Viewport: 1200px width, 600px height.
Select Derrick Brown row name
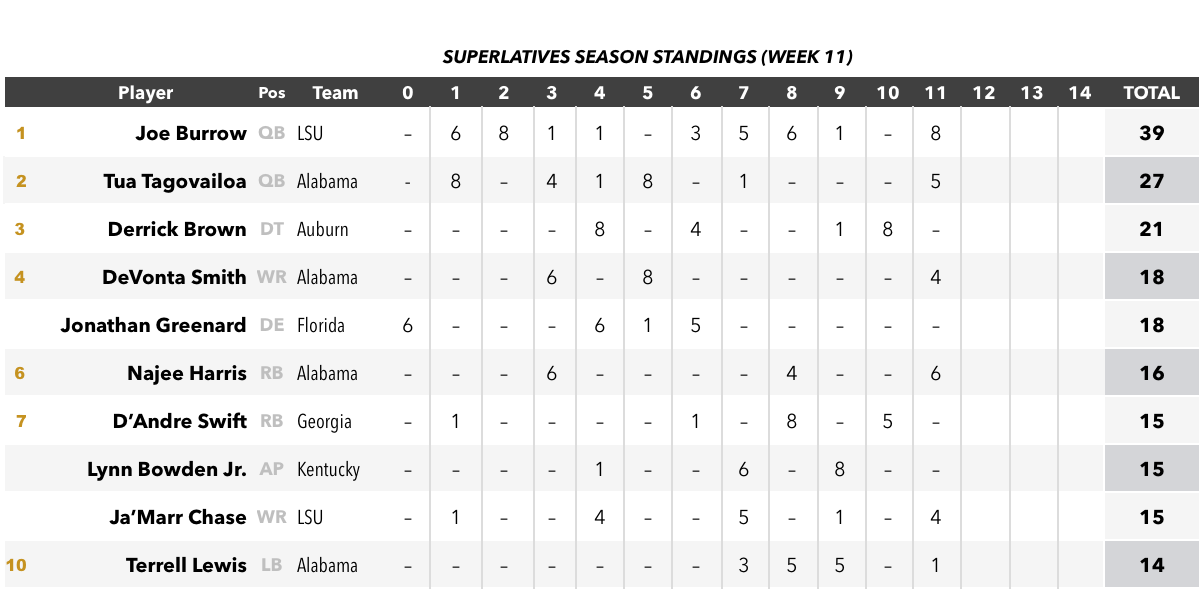point(177,229)
